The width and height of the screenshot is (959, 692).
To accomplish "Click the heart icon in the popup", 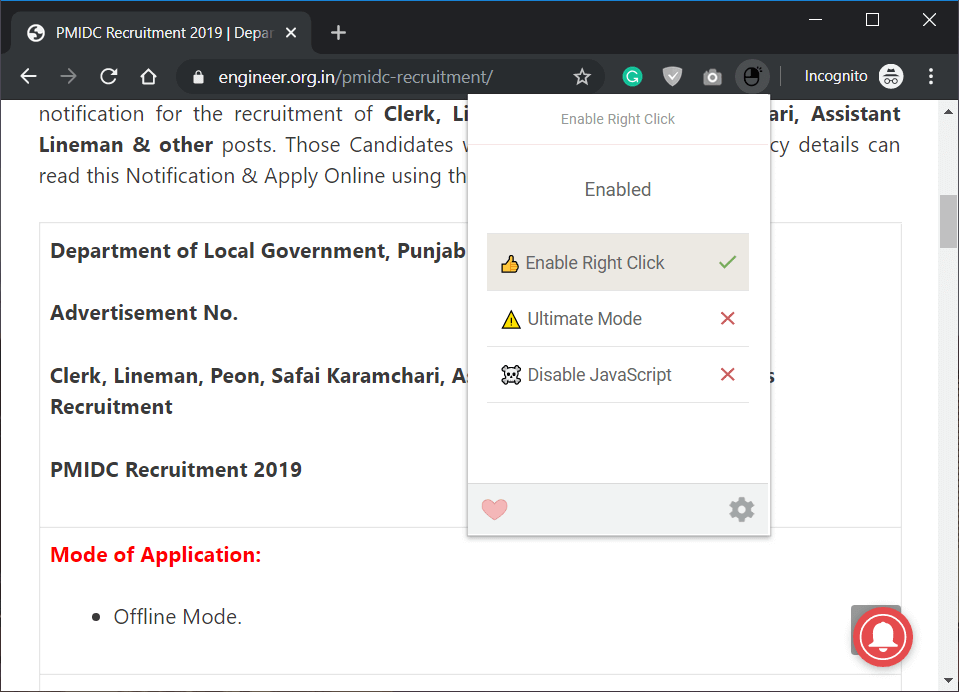I will (494, 509).
